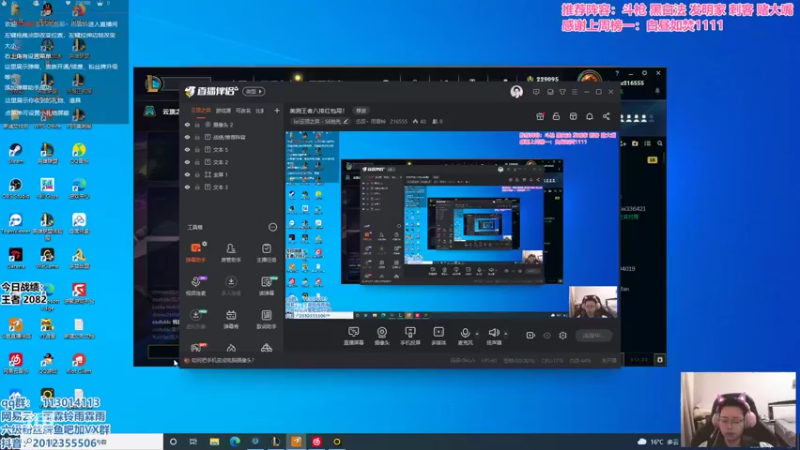800x450 pixels.
Task: Add a new scene with the plus button
Action: pos(277,110)
